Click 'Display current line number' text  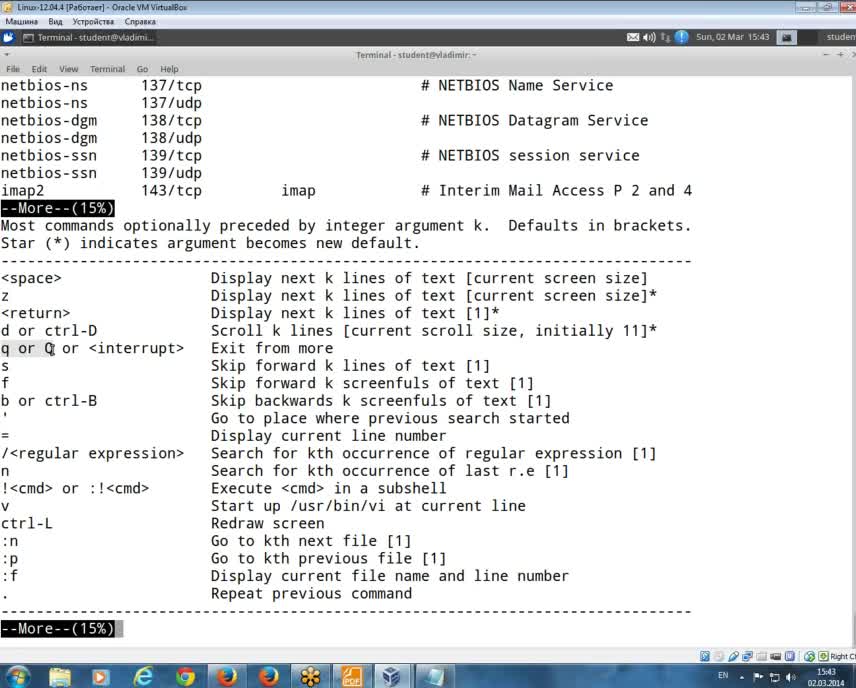329,436
